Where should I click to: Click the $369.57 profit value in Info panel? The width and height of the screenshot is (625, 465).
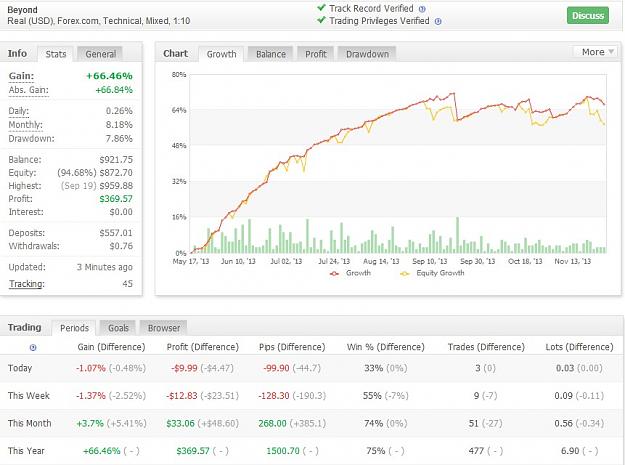point(116,199)
